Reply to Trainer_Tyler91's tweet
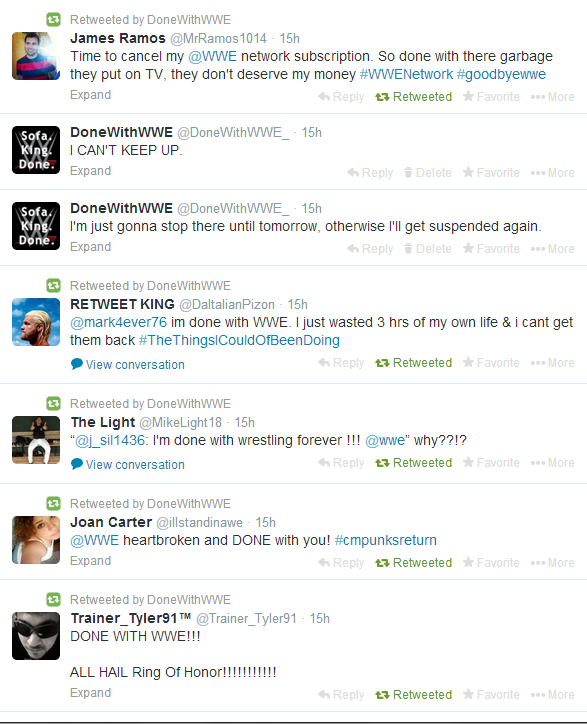 [341, 694]
